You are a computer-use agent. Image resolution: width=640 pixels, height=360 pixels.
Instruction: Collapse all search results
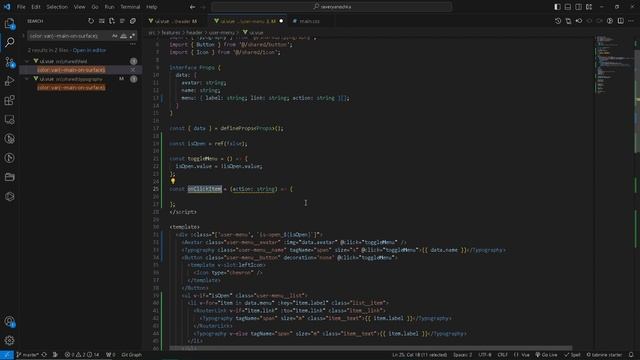[x=133, y=21]
